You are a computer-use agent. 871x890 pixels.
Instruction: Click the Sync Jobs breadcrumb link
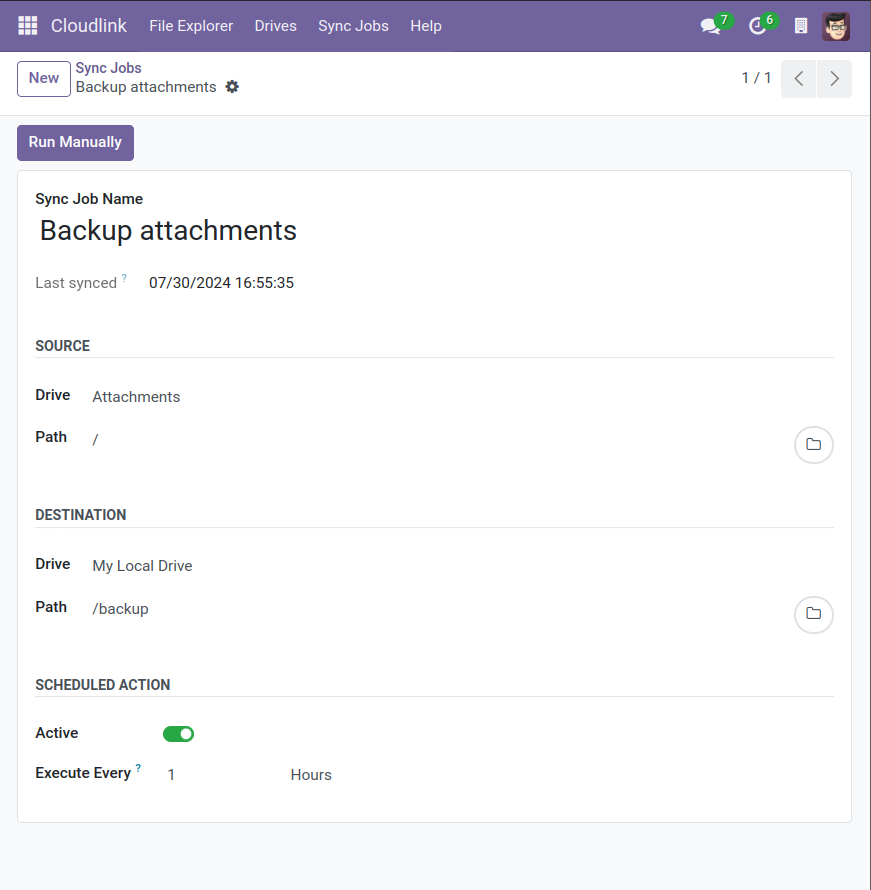tap(108, 68)
